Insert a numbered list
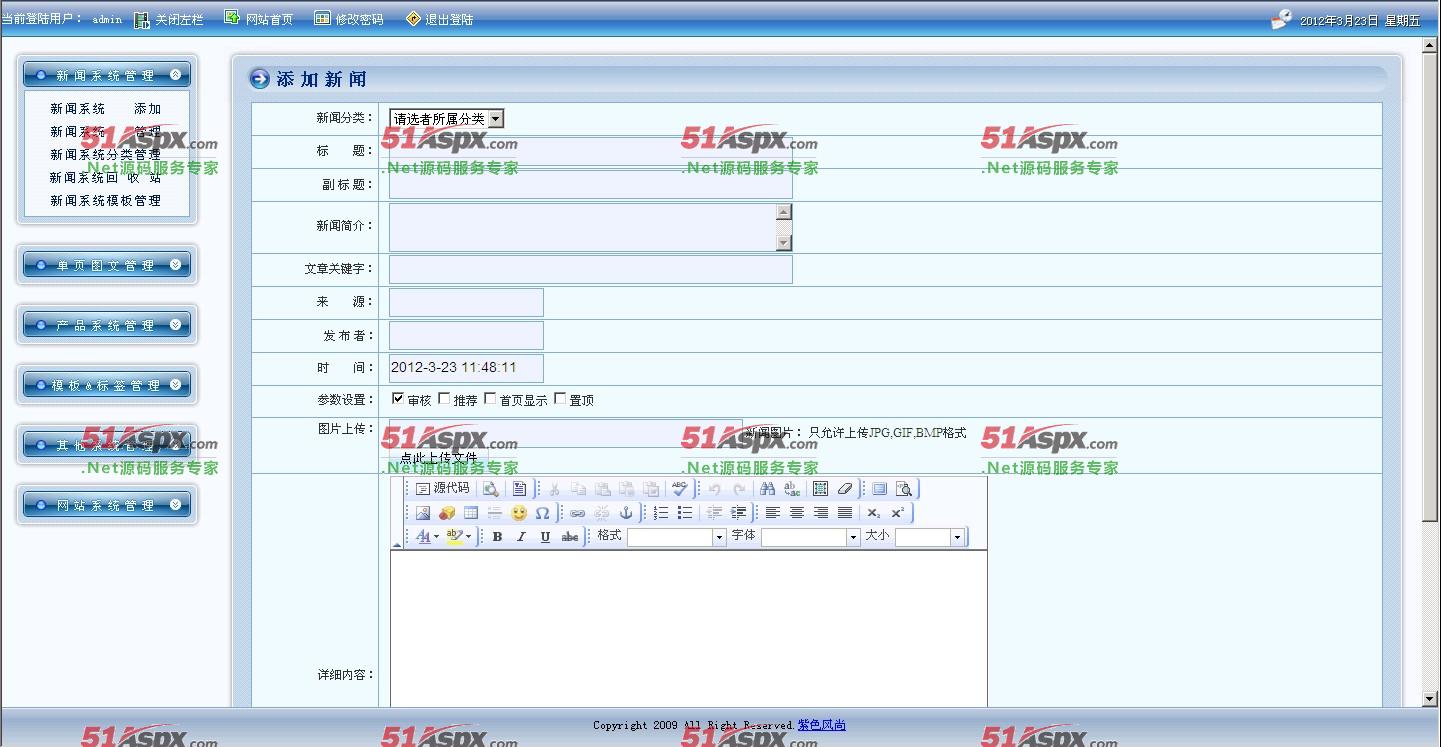Screen dimensions: 1441x747 [x=661, y=513]
